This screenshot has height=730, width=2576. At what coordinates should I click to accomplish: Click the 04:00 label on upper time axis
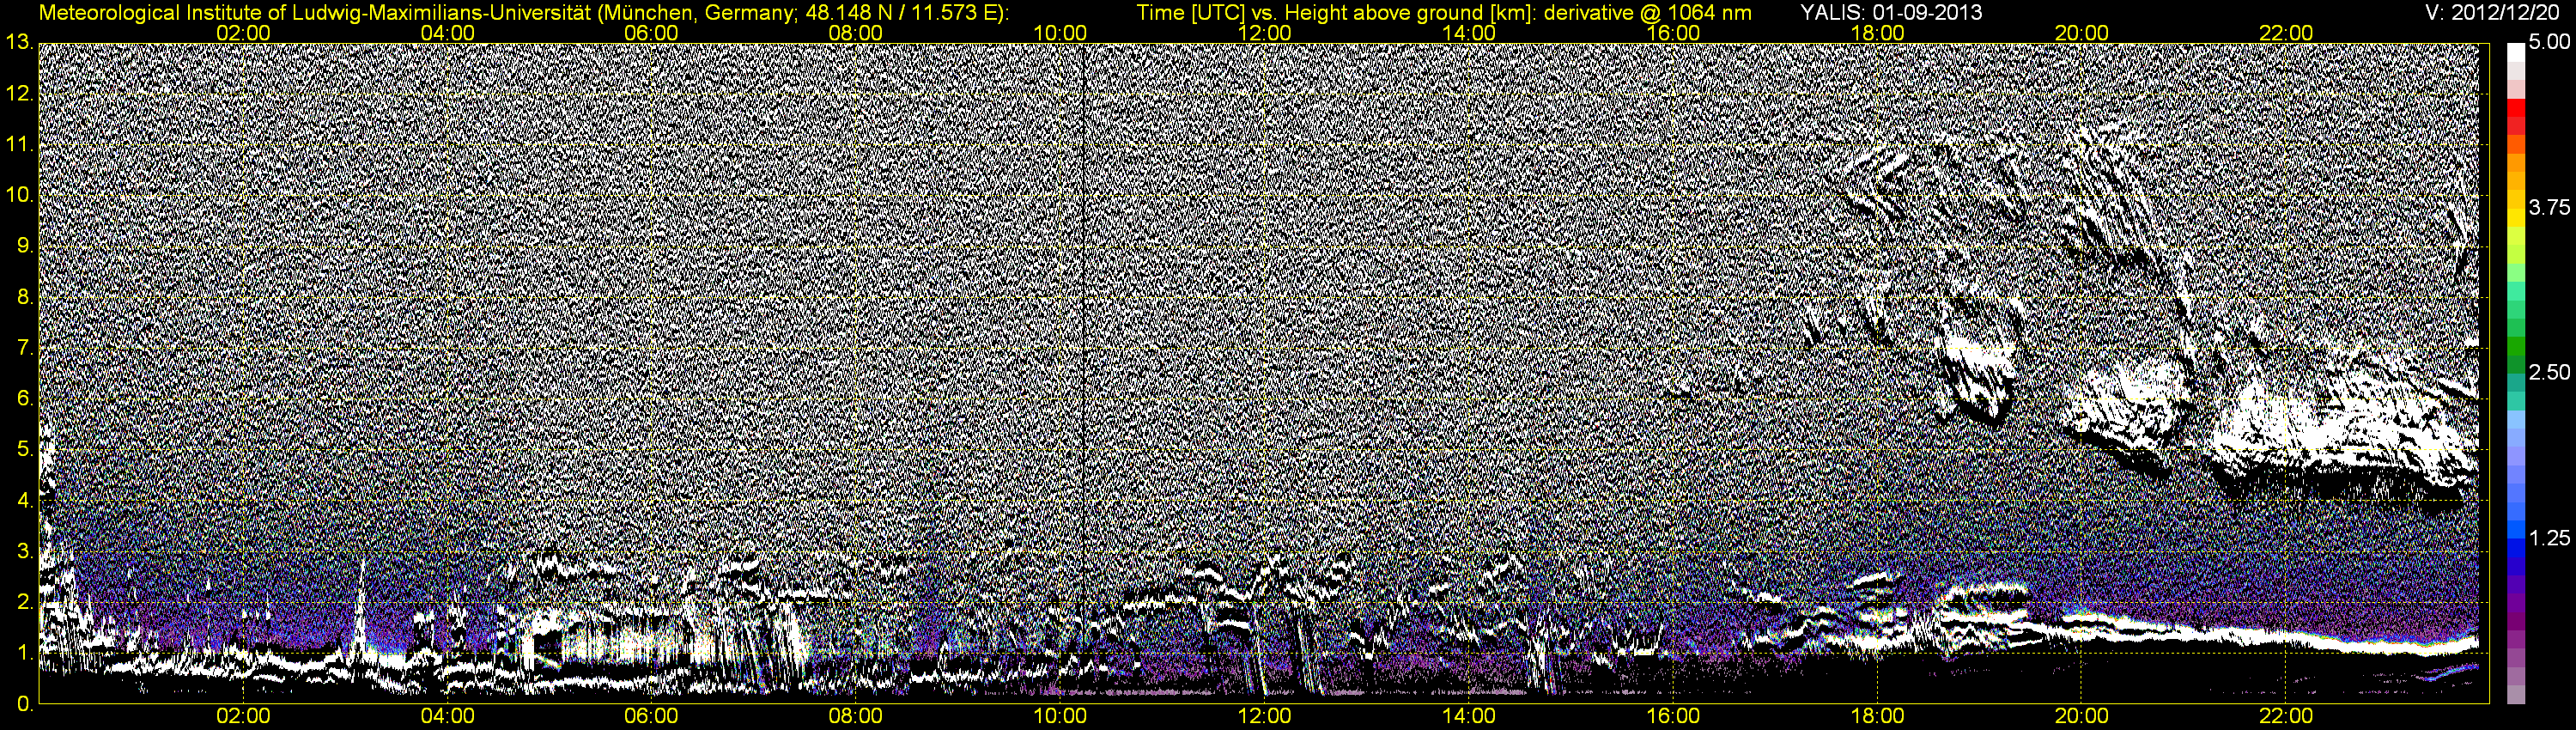click(x=448, y=33)
